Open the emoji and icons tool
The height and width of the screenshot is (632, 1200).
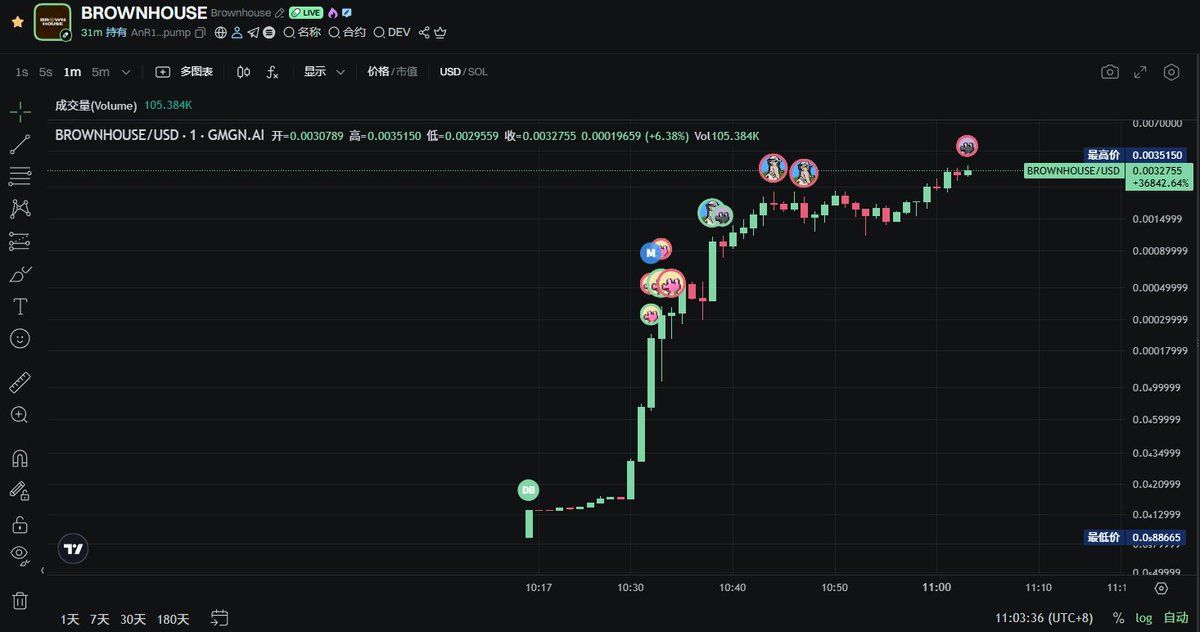point(20,339)
